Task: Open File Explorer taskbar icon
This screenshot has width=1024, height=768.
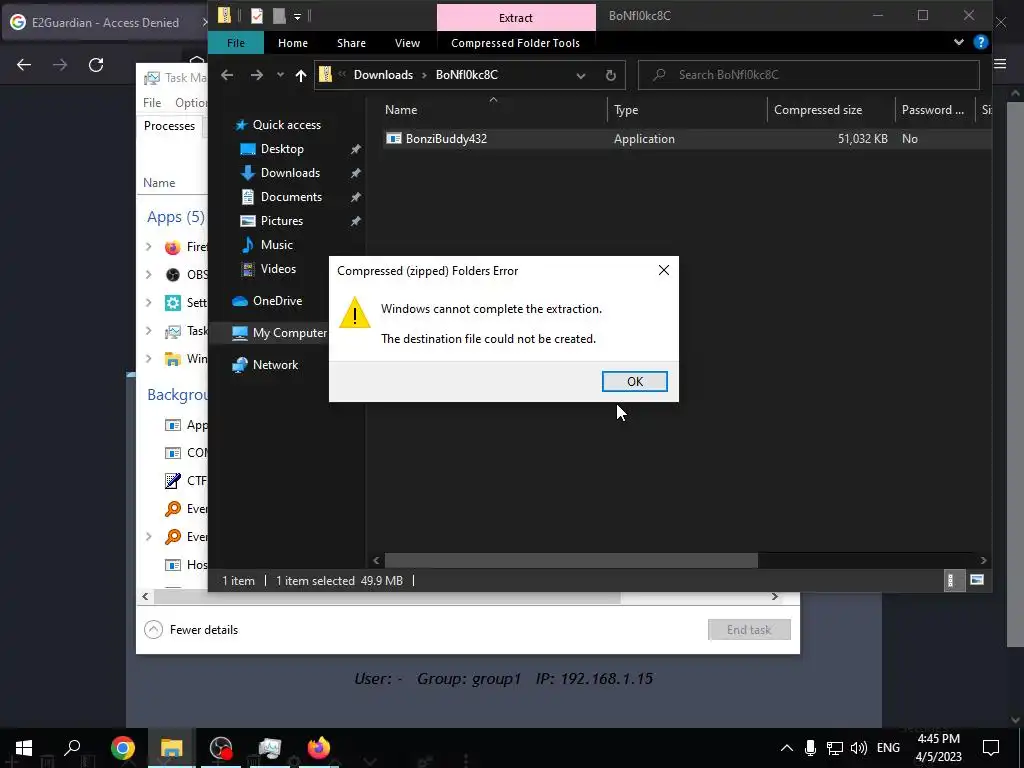Action: pyautogui.click(x=172, y=748)
